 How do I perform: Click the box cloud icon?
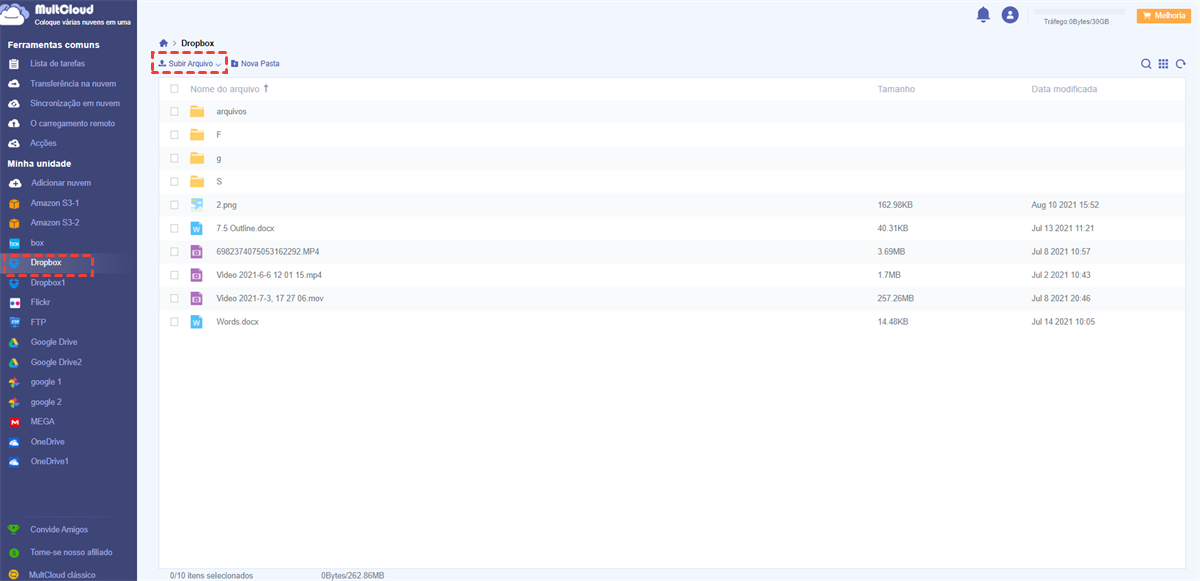tap(14, 243)
